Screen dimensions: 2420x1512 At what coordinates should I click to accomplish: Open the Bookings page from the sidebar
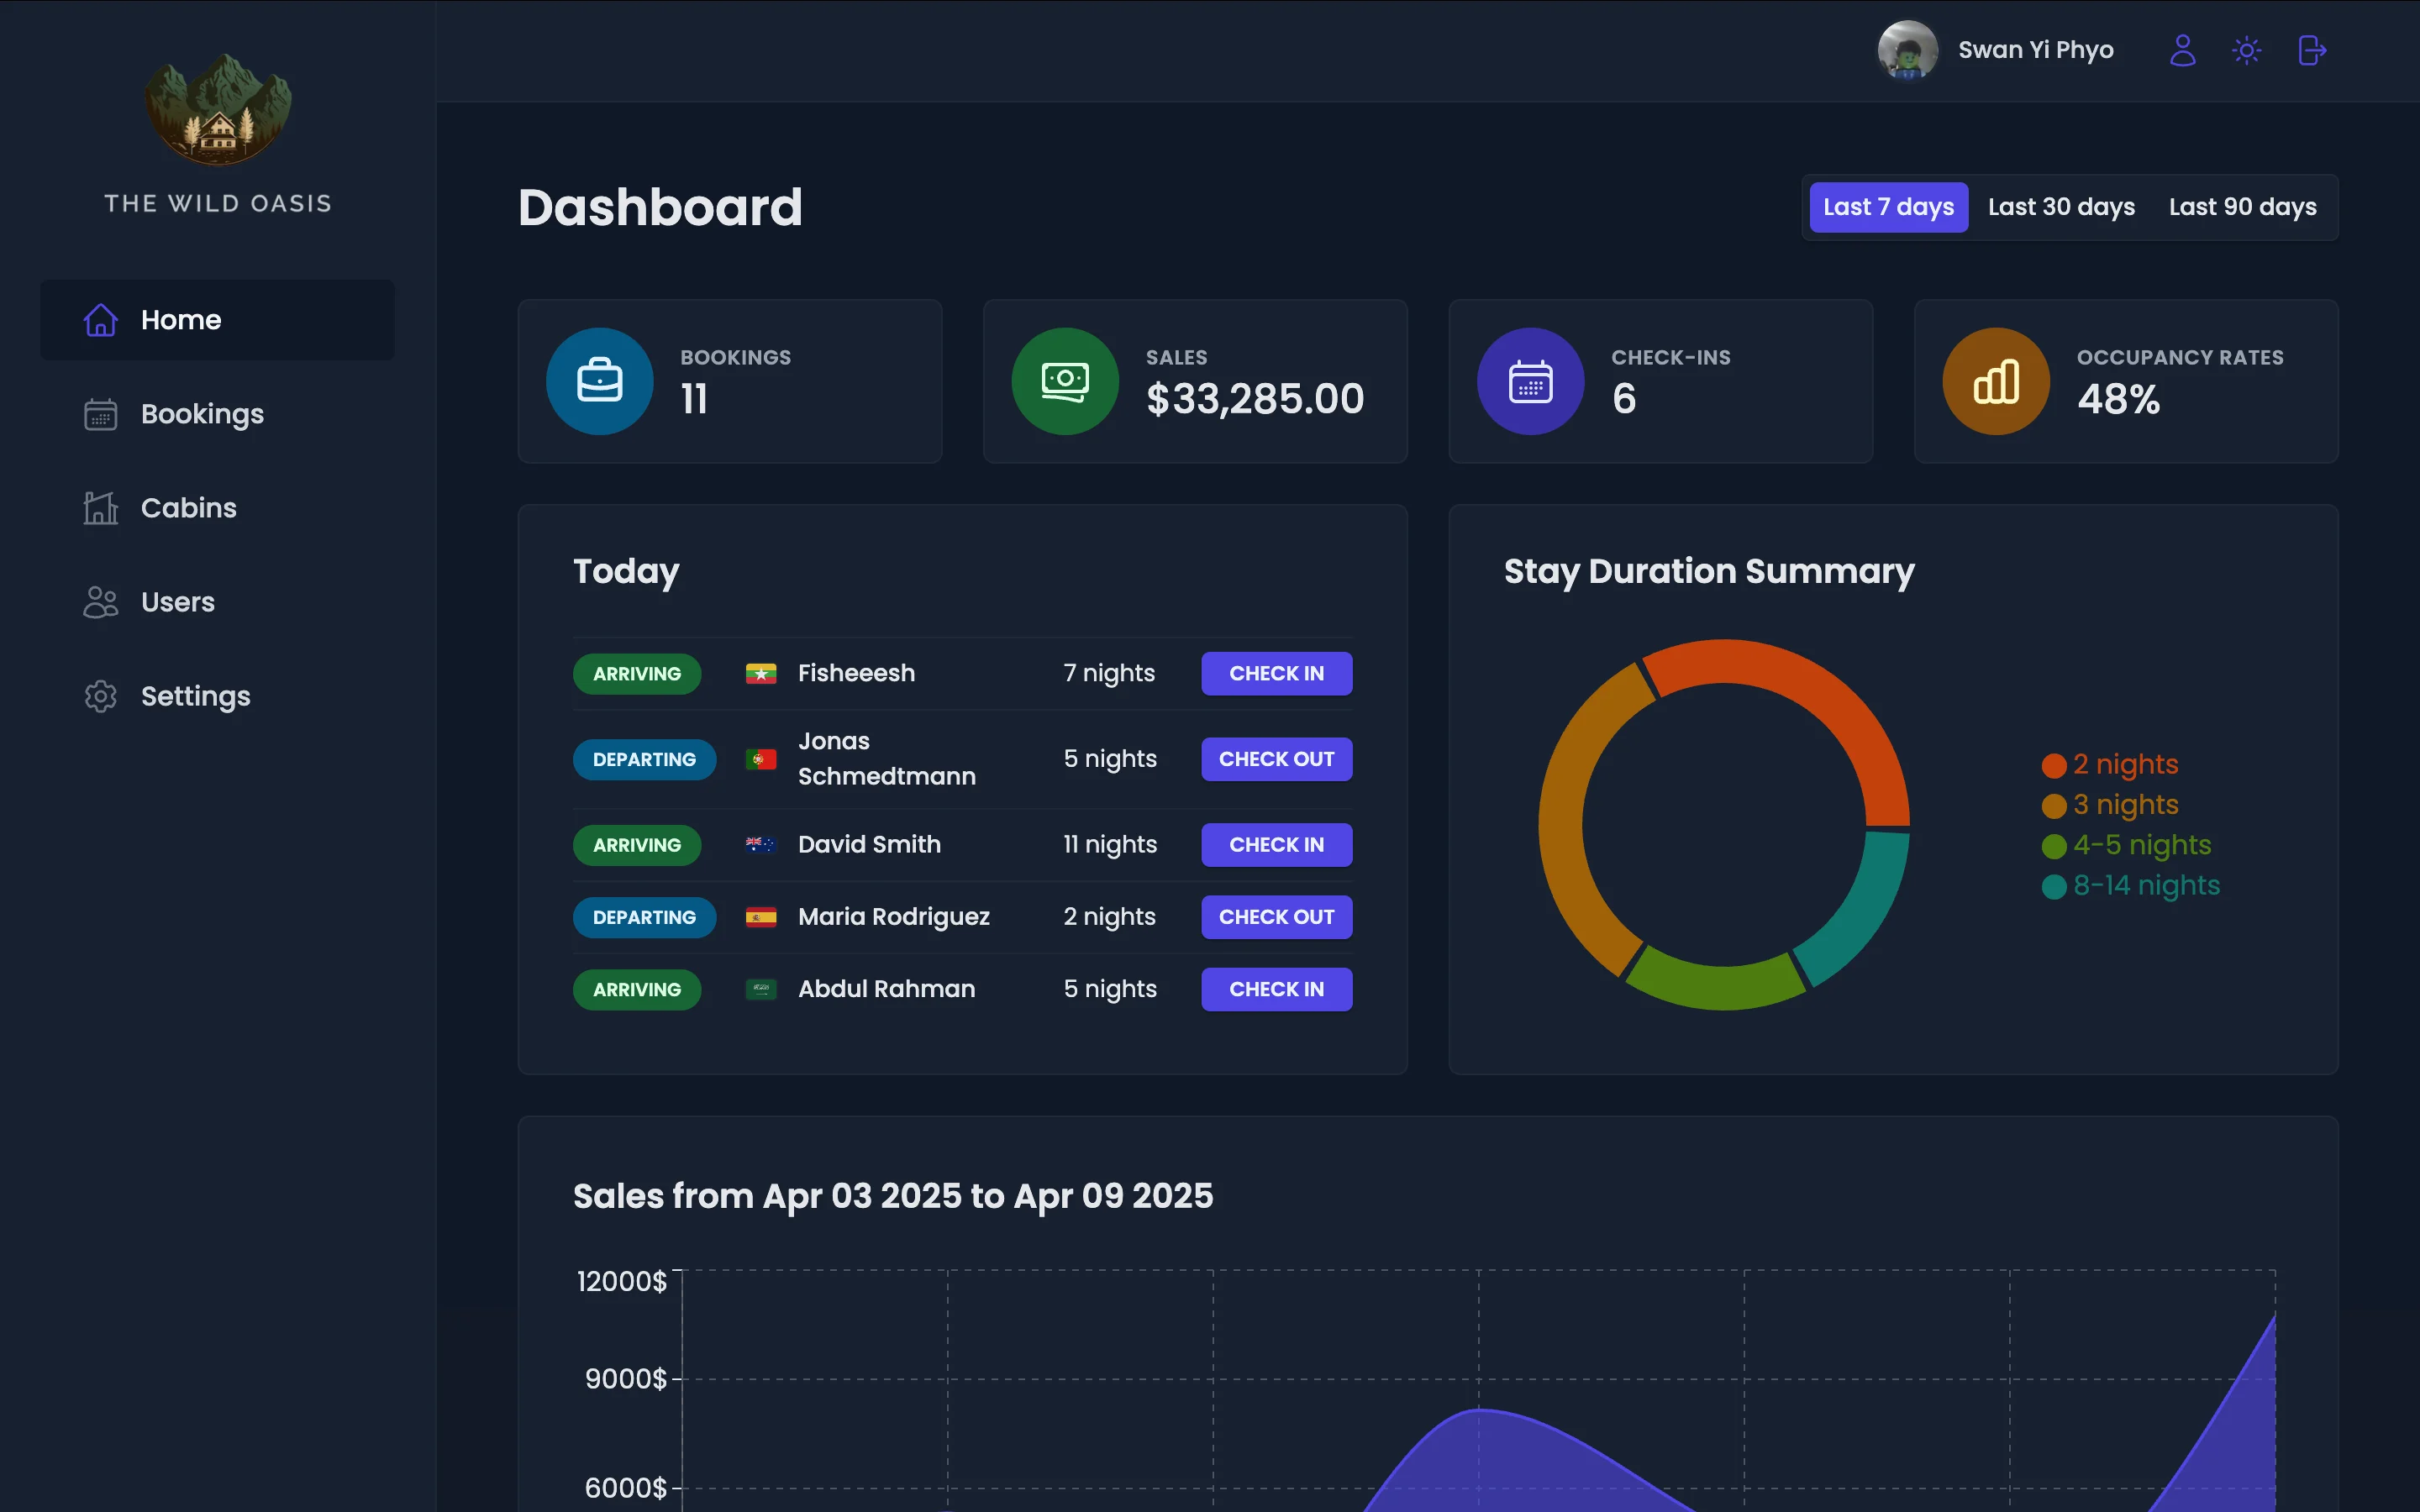[202, 414]
